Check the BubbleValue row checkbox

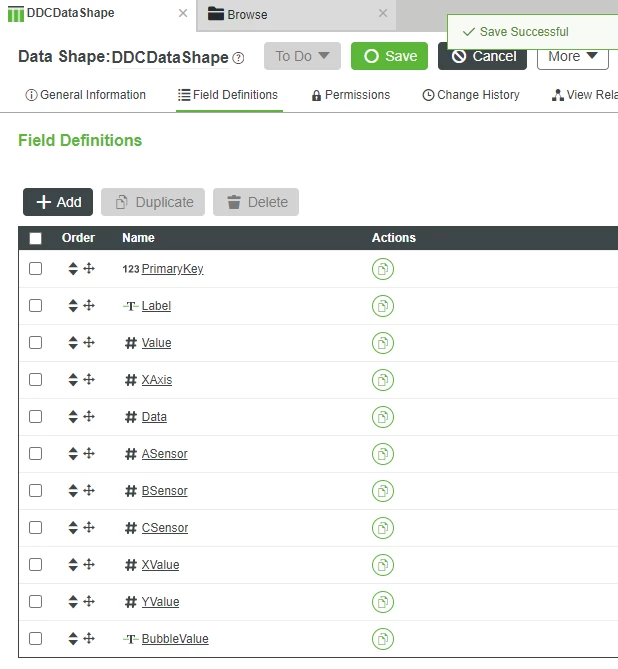point(35,638)
